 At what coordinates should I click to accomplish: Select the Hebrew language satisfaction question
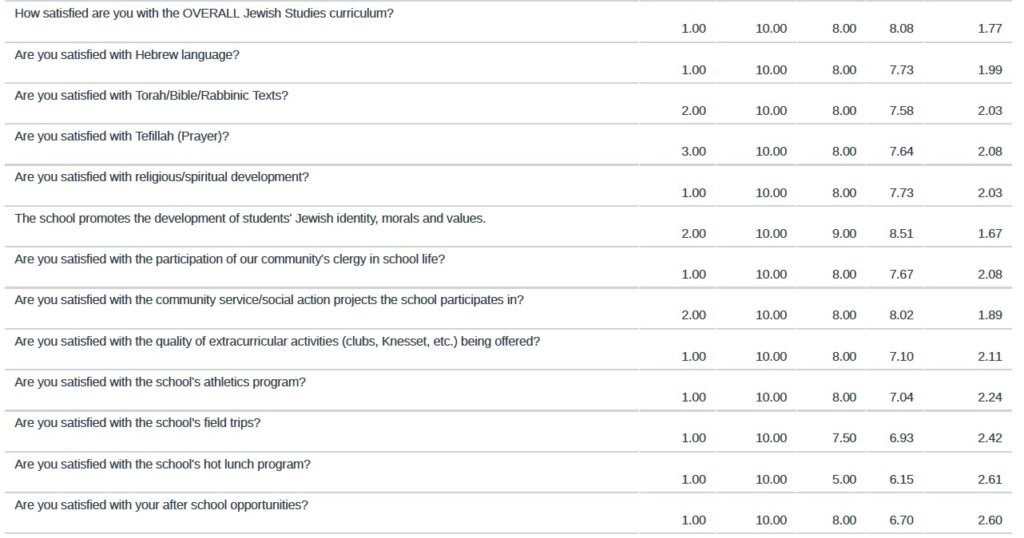pos(127,55)
